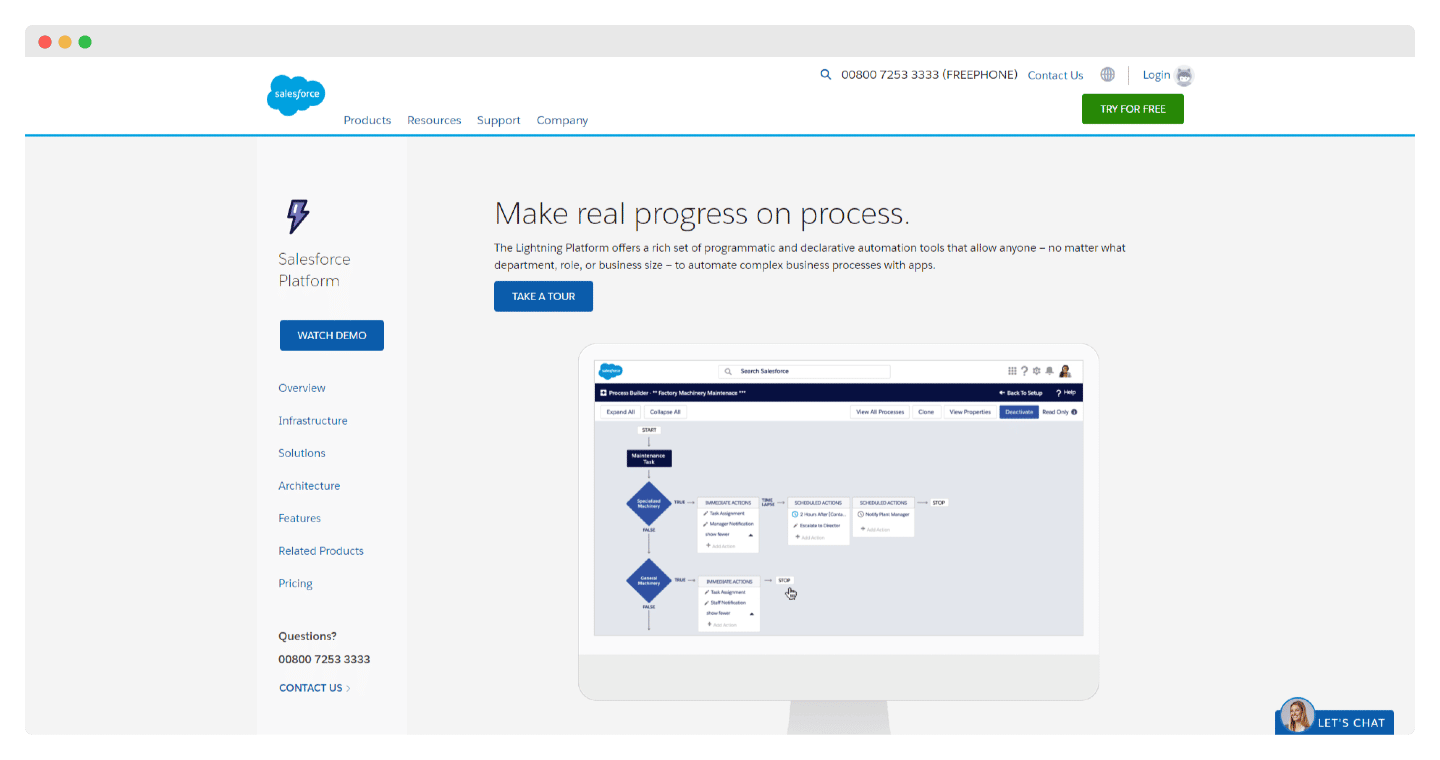Click the Login link

[x=1156, y=75]
